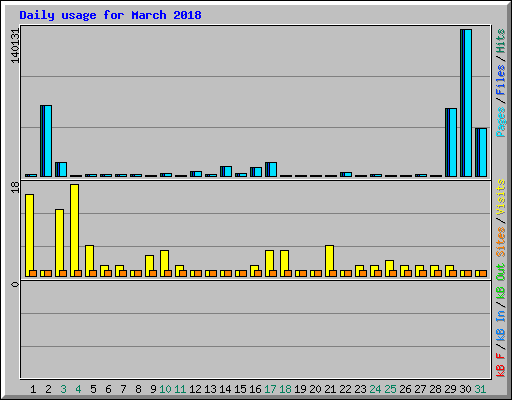Click day 5 on the x-axis
The image size is (512, 400).
pyautogui.click(x=93, y=389)
